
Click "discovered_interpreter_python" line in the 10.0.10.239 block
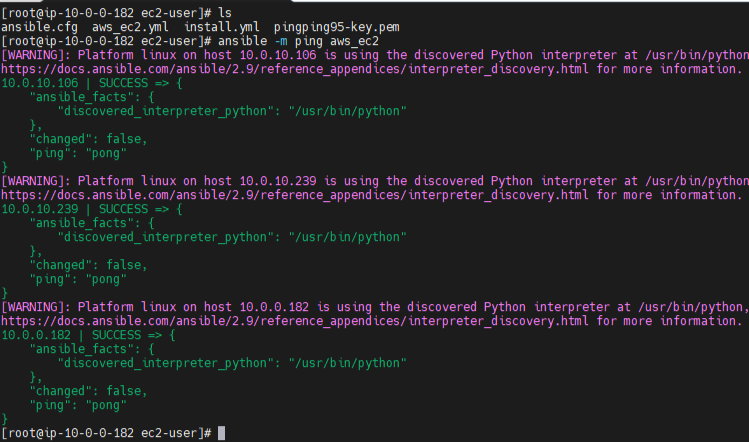(232, 237)
